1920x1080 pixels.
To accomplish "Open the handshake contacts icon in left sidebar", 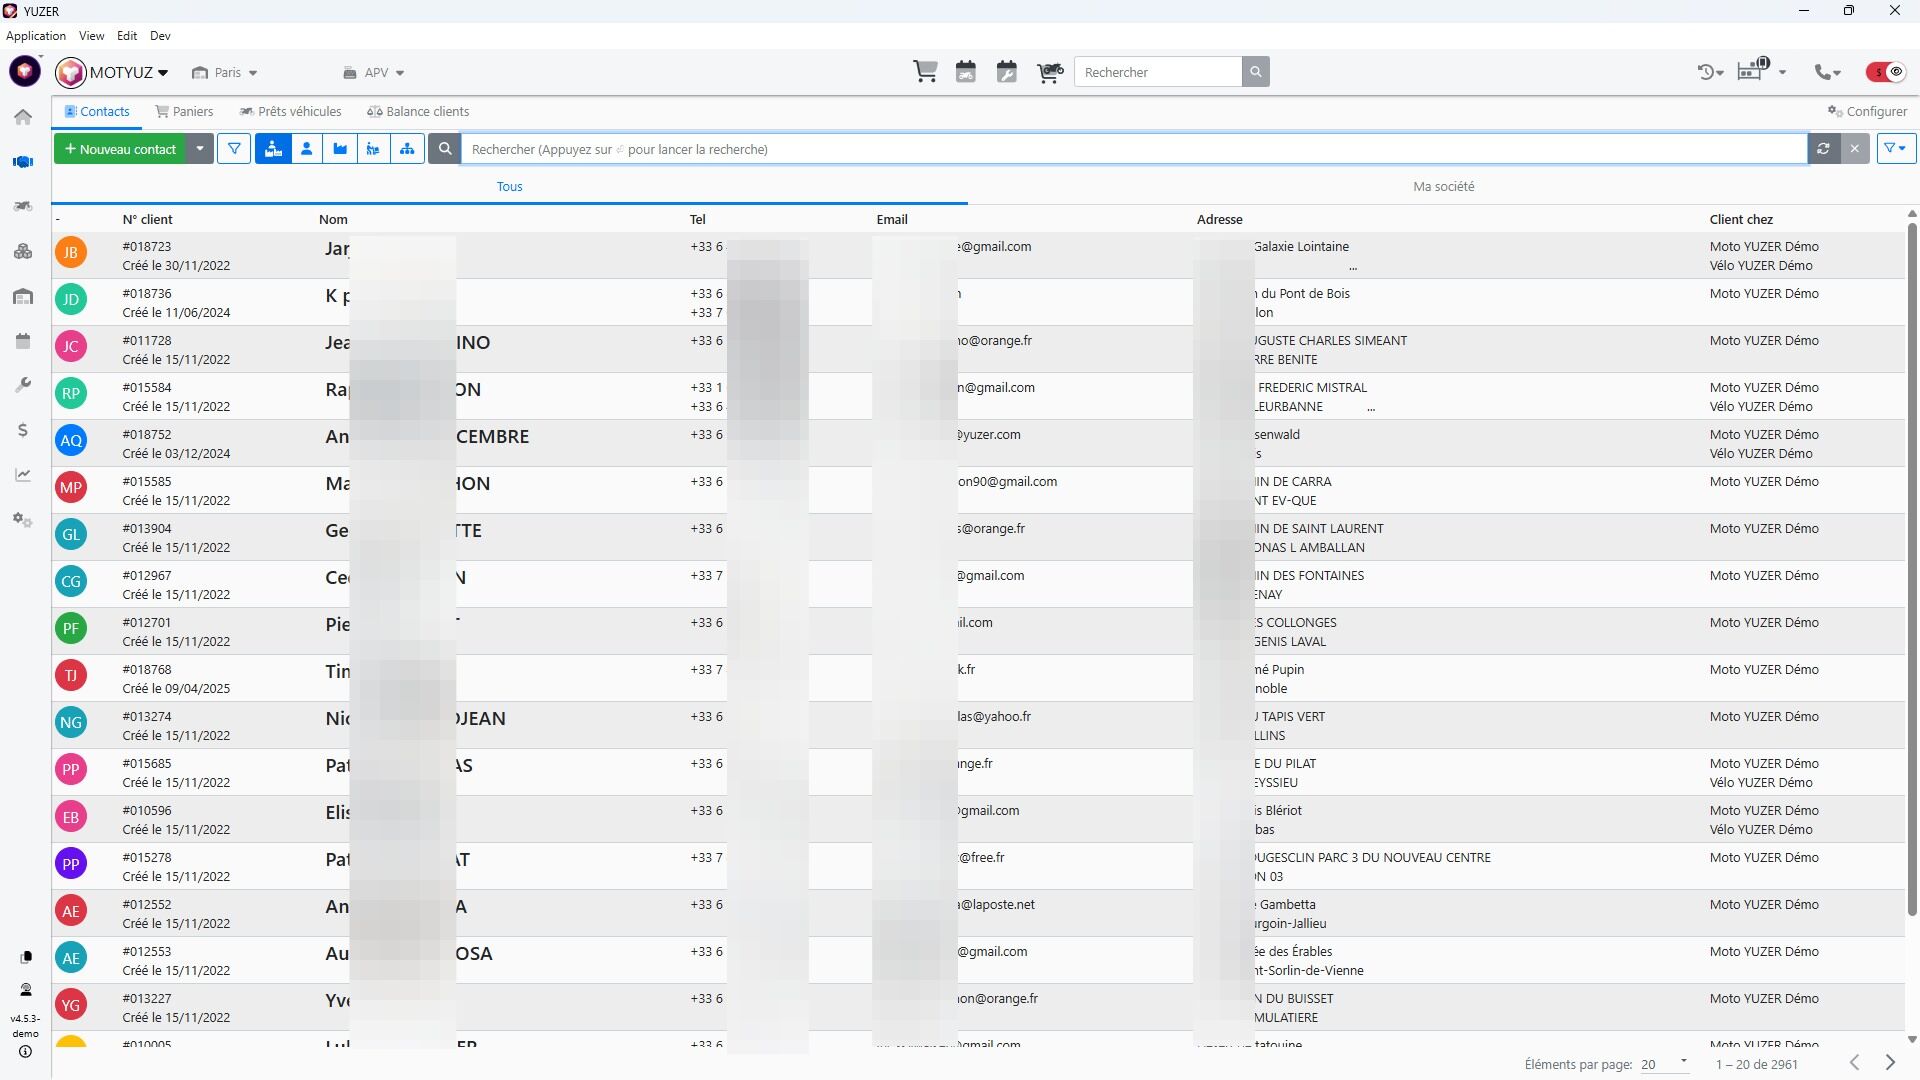I will pos(23,162).
